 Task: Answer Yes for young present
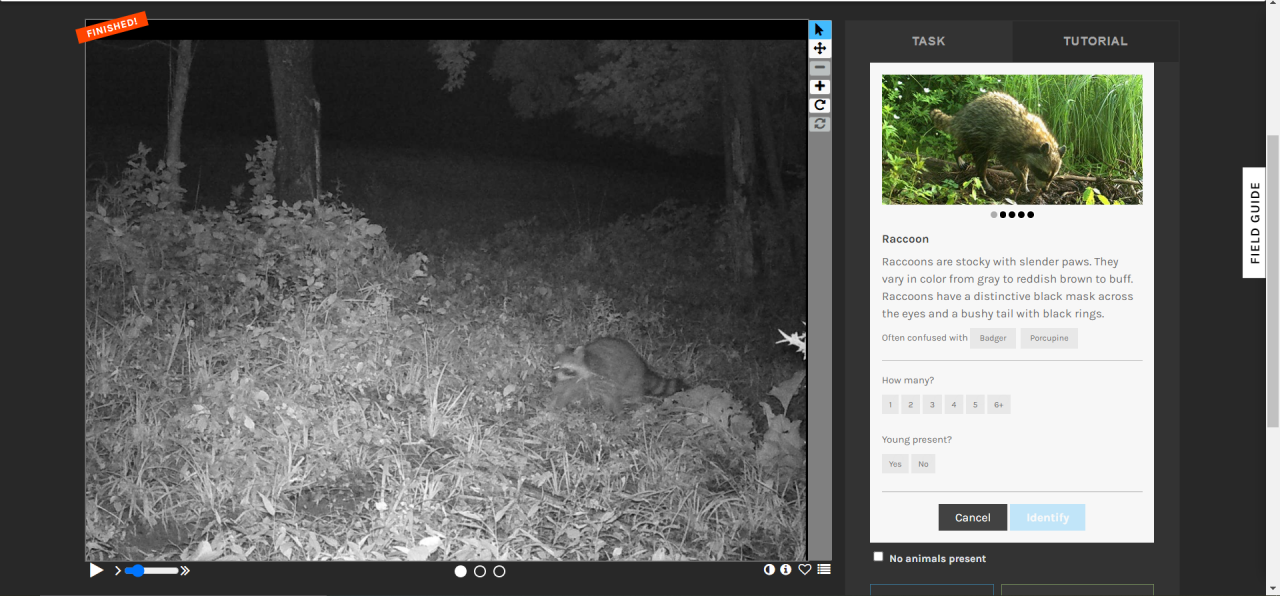[x=895, y=464]
